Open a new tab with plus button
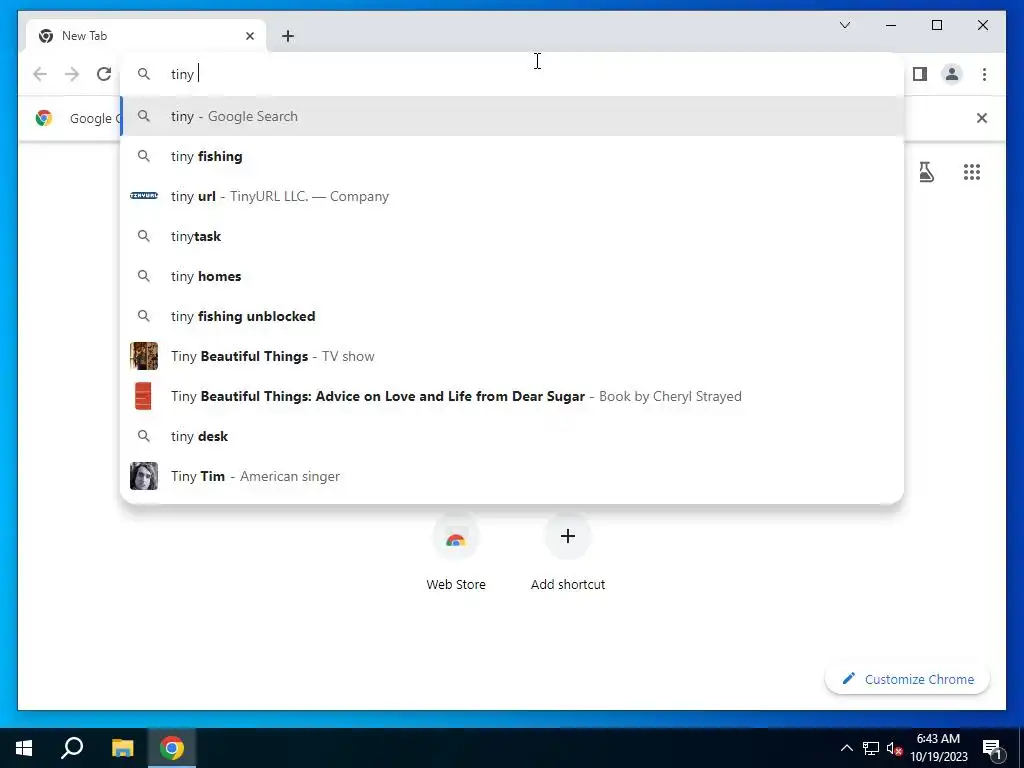The height and width of the screenshot is (768, 1024). pos(288,36)
